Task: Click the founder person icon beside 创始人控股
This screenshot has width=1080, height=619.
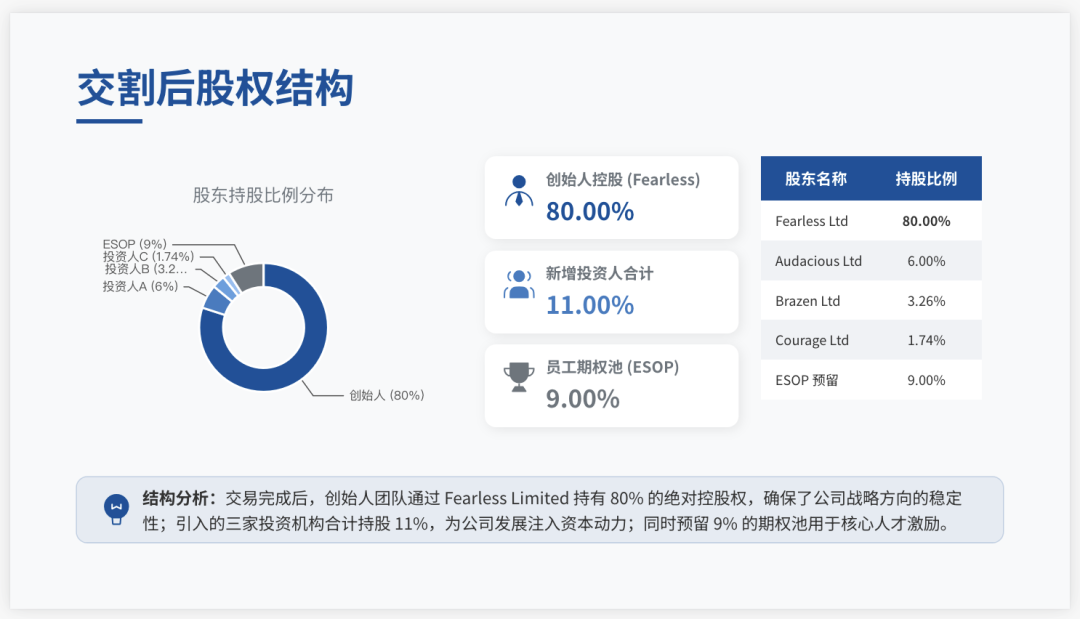Action: [519, 191]
